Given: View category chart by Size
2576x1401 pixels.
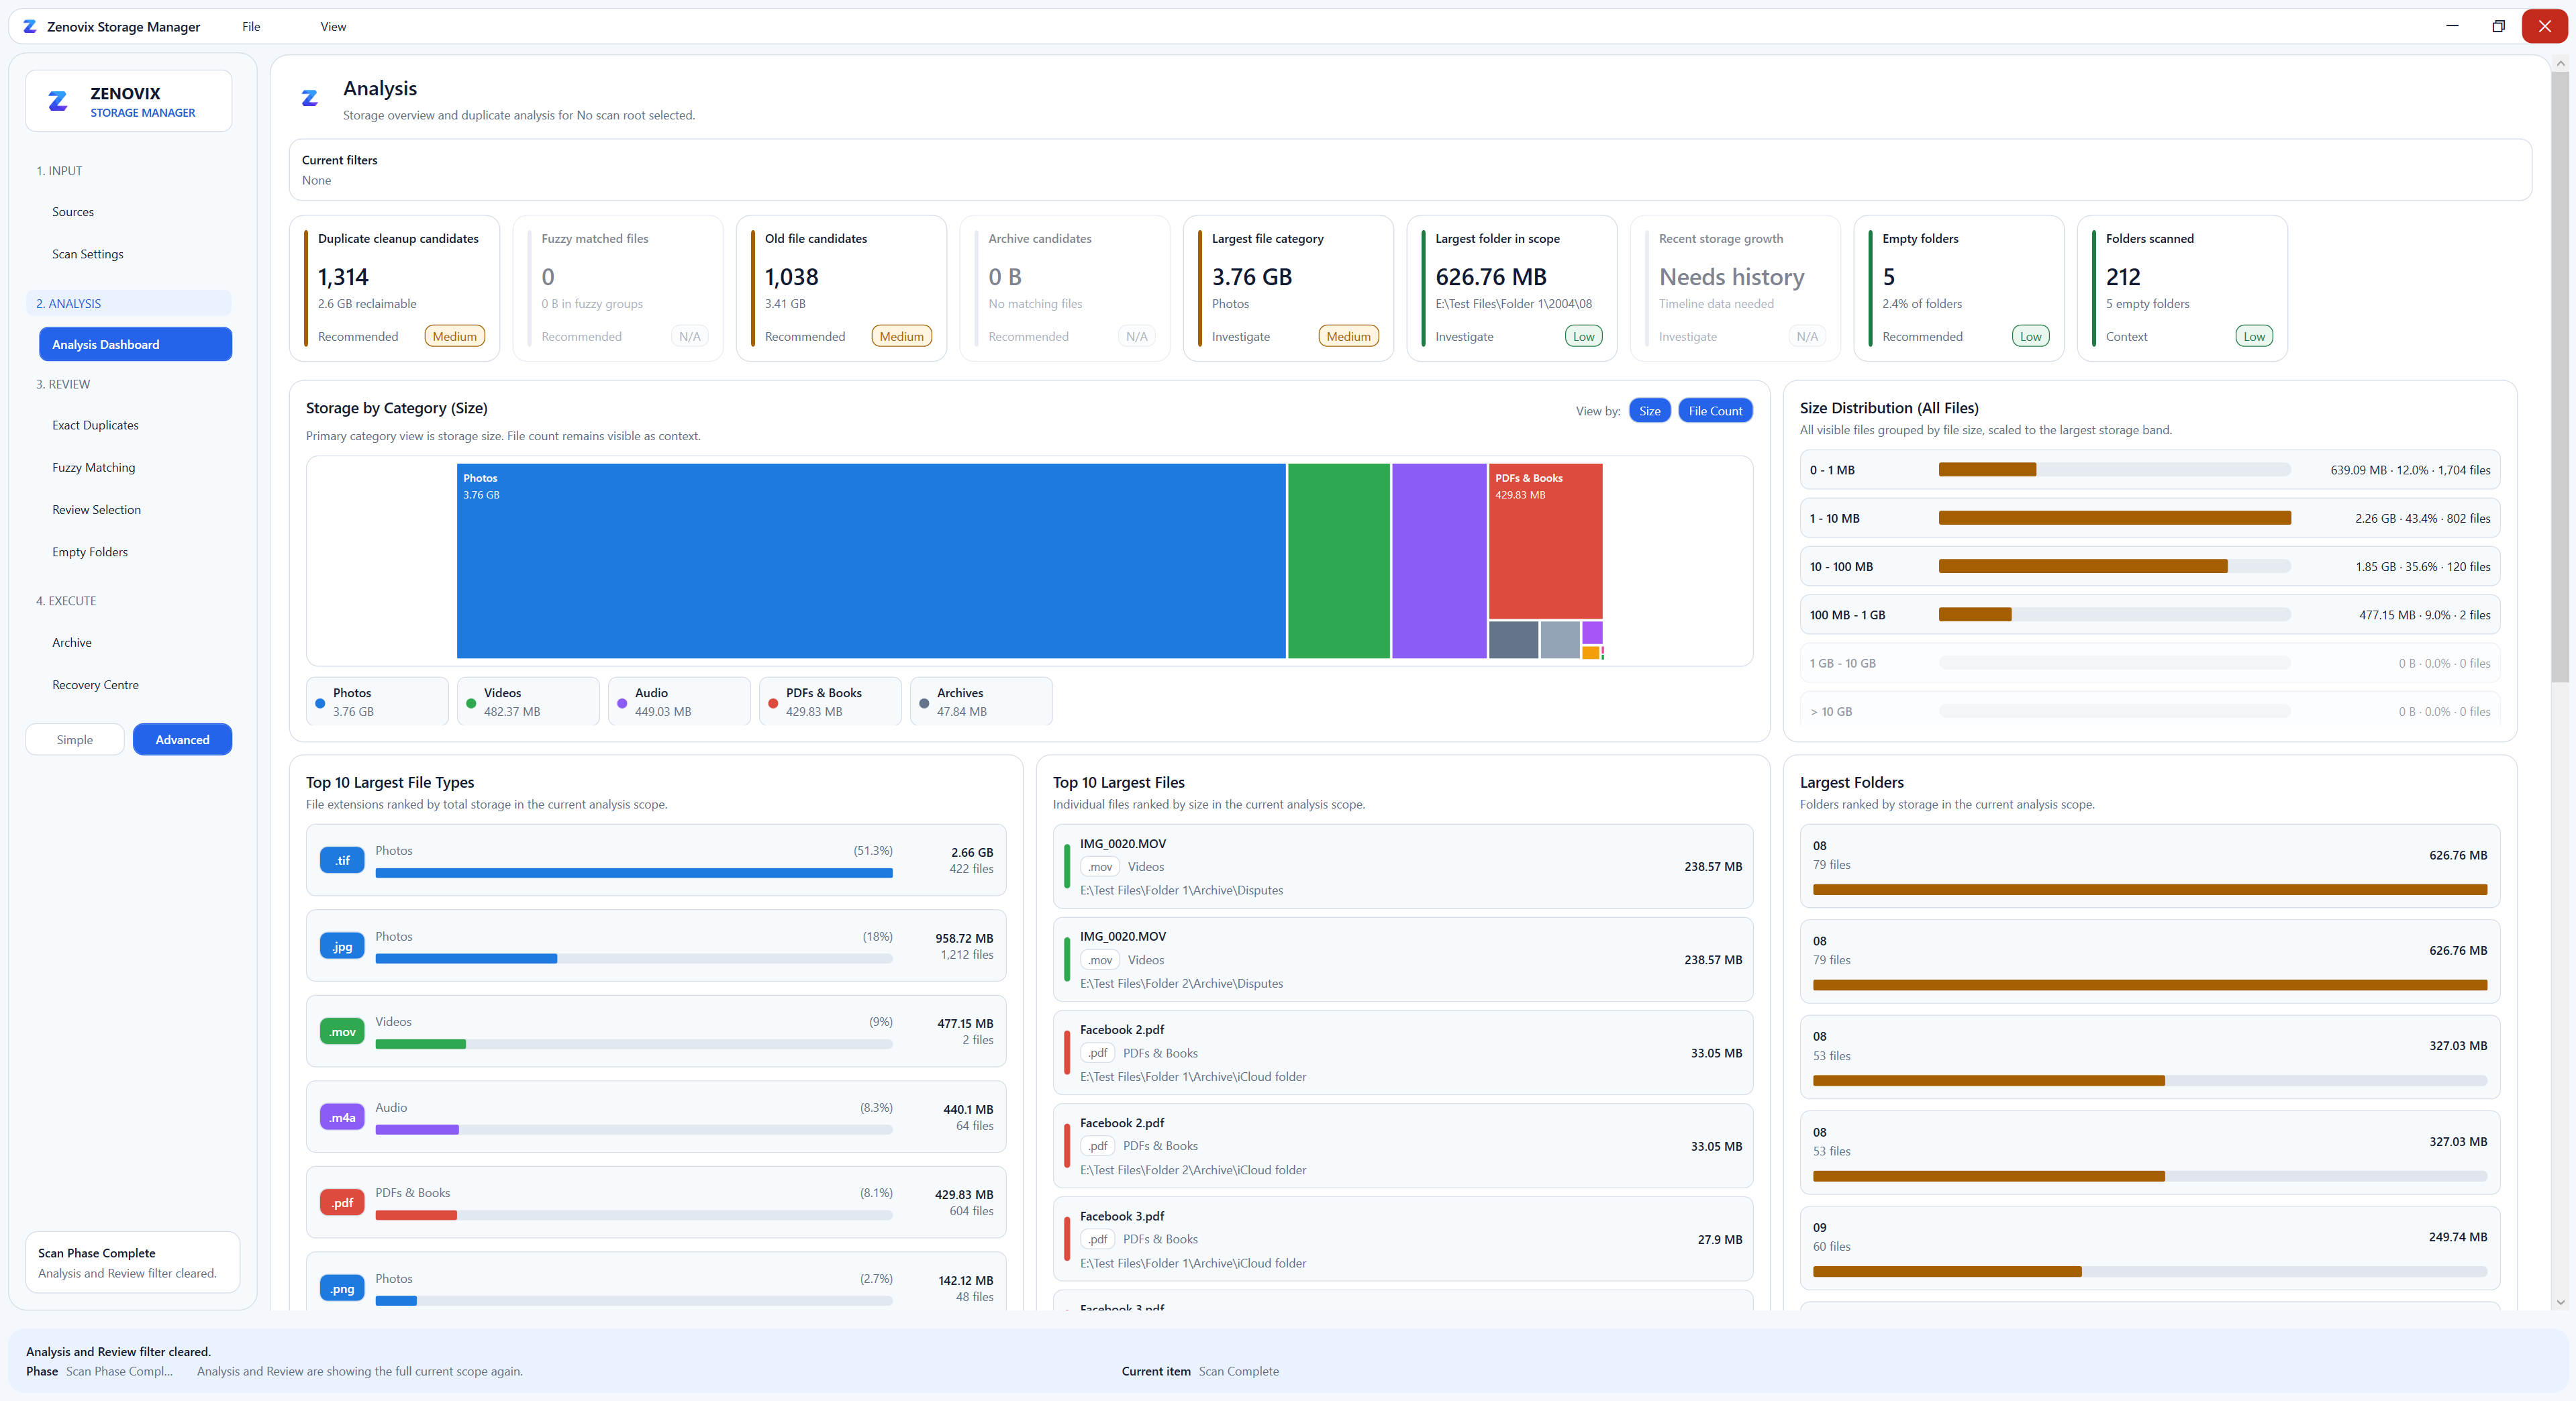Looking at the screenshot, I should tap(1649, 411).
